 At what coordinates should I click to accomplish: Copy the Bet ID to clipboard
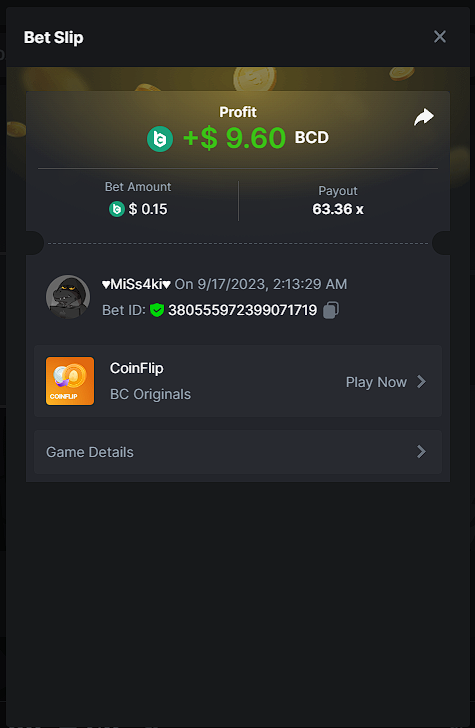331,310
